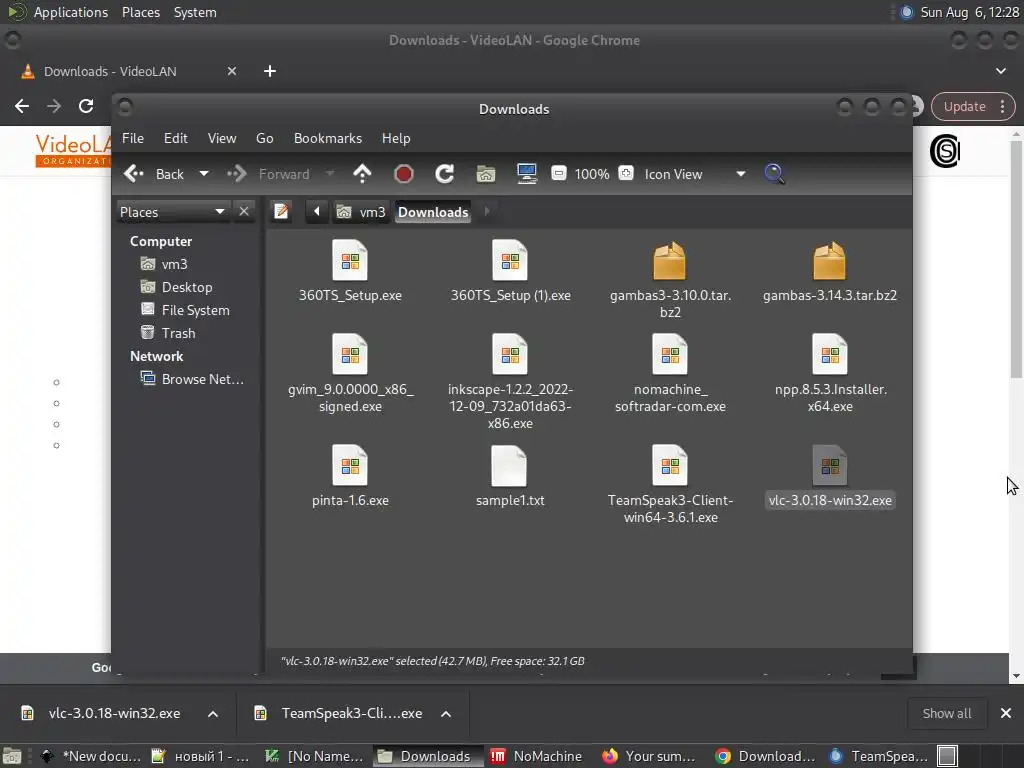Close the Chrome downloads bar
1024x768 pixels.
pos(1006,713)
